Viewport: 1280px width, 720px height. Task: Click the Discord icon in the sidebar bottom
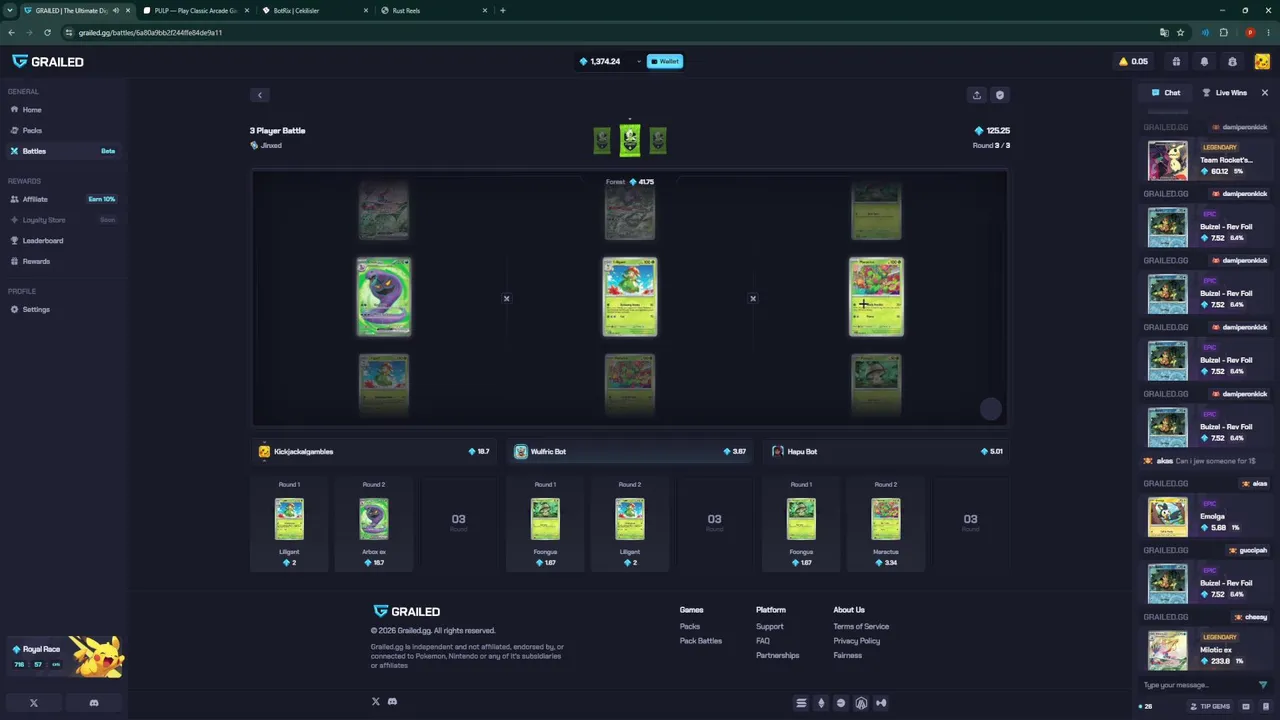tap(94, 703)
